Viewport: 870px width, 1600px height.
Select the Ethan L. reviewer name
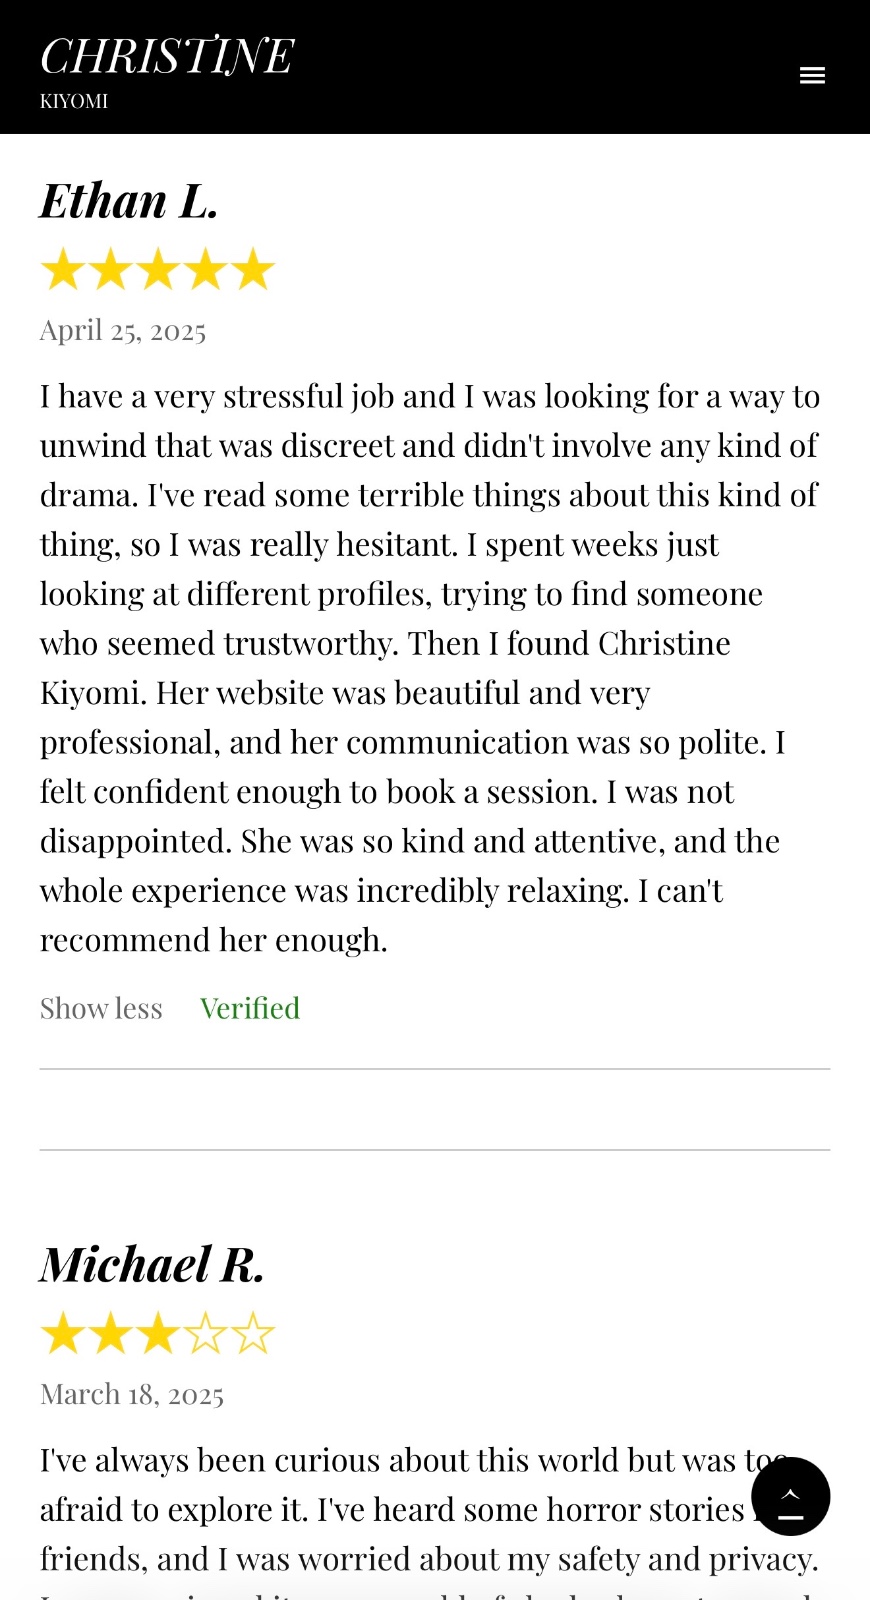point(129,200)
